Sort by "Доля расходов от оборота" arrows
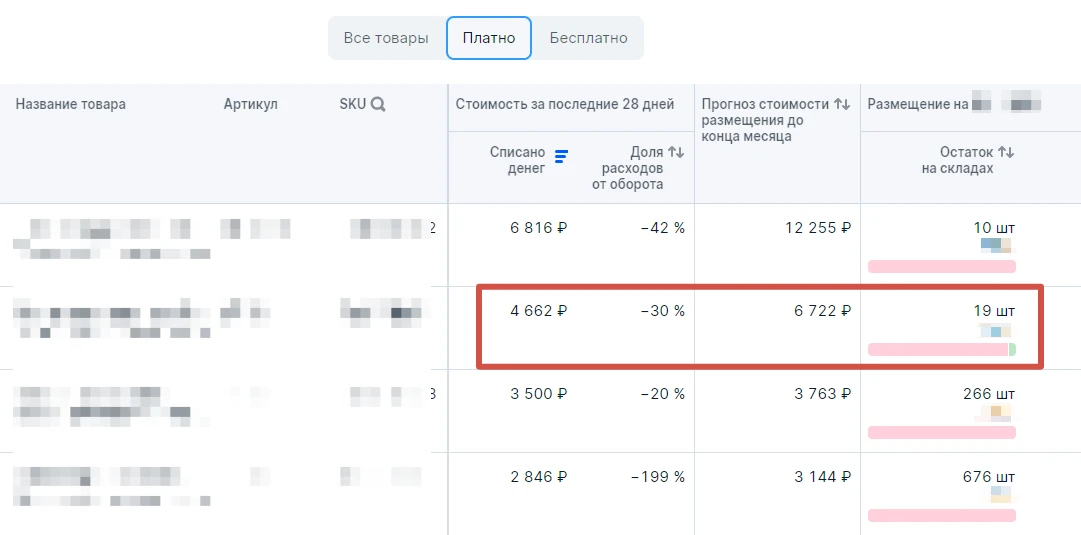The height and width of the screenshot is (535, 1081). click(x=676, y=152)
